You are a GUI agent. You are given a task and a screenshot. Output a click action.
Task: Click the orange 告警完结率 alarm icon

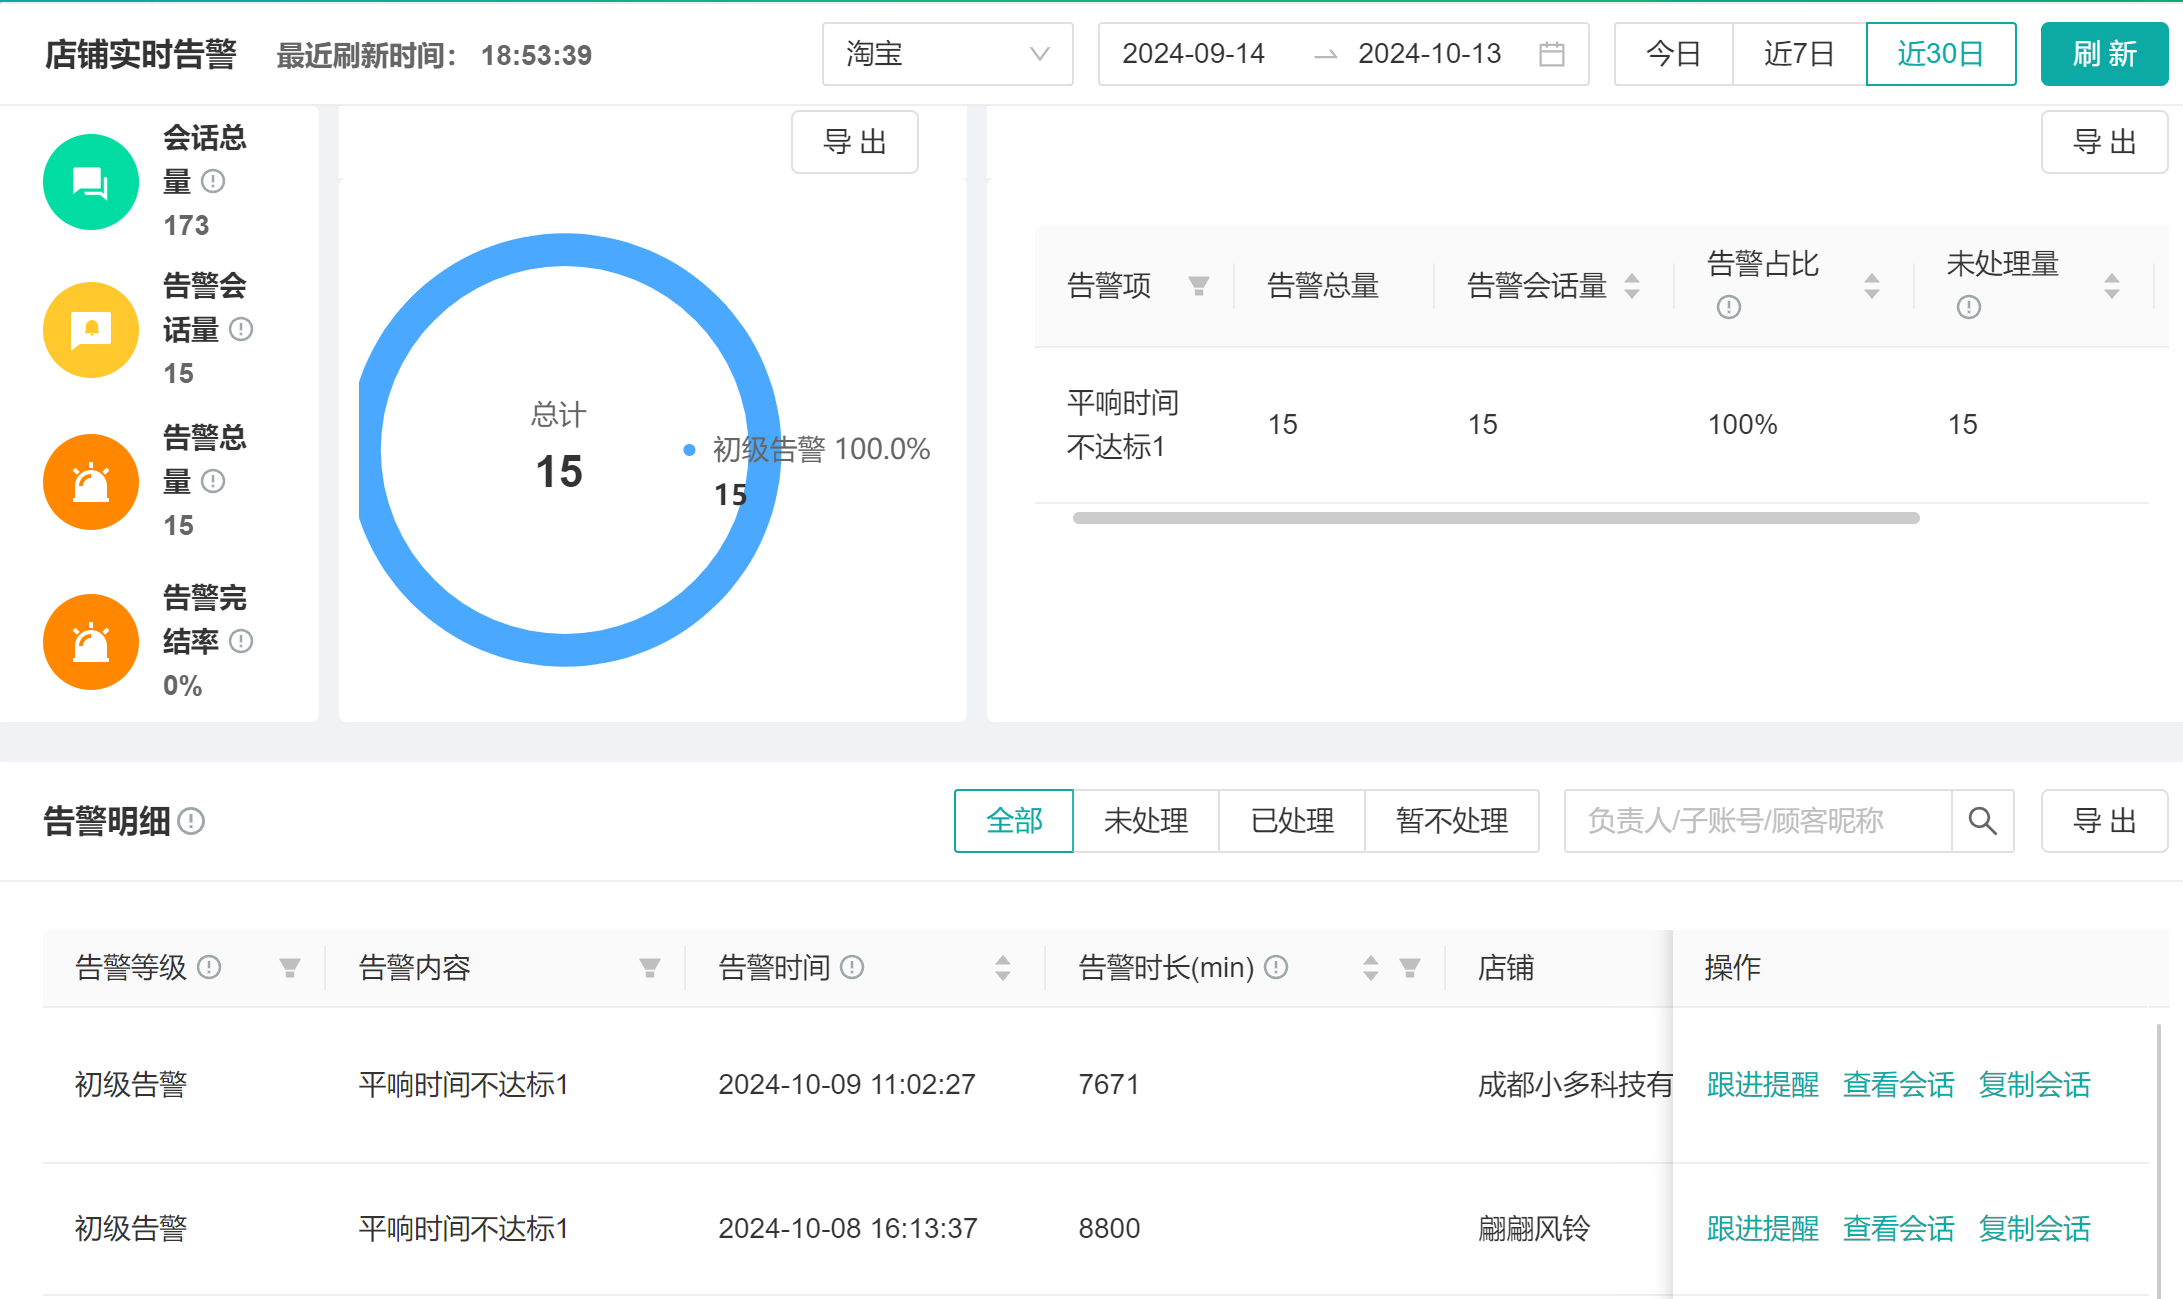[91, 642]
